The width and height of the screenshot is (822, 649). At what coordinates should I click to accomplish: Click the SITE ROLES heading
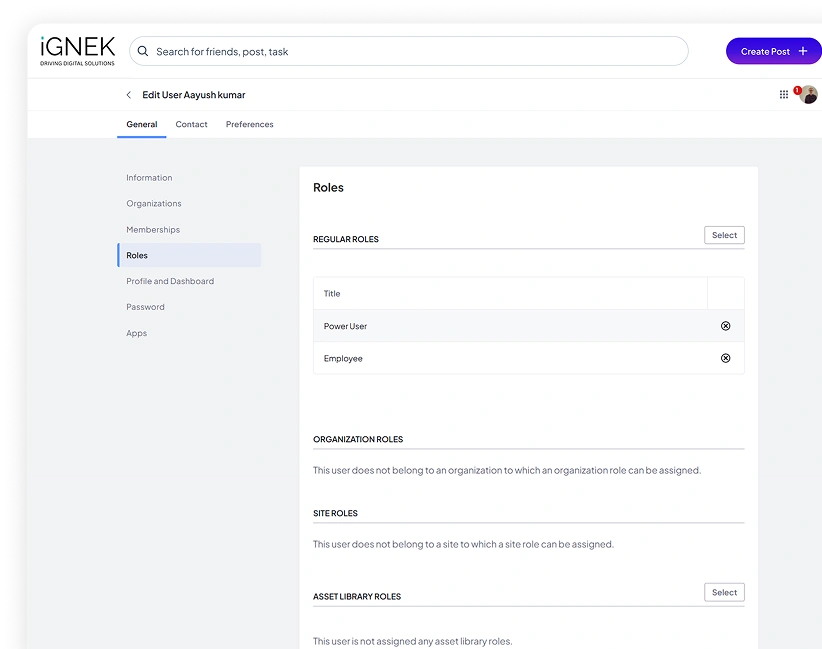coord(335,513)
